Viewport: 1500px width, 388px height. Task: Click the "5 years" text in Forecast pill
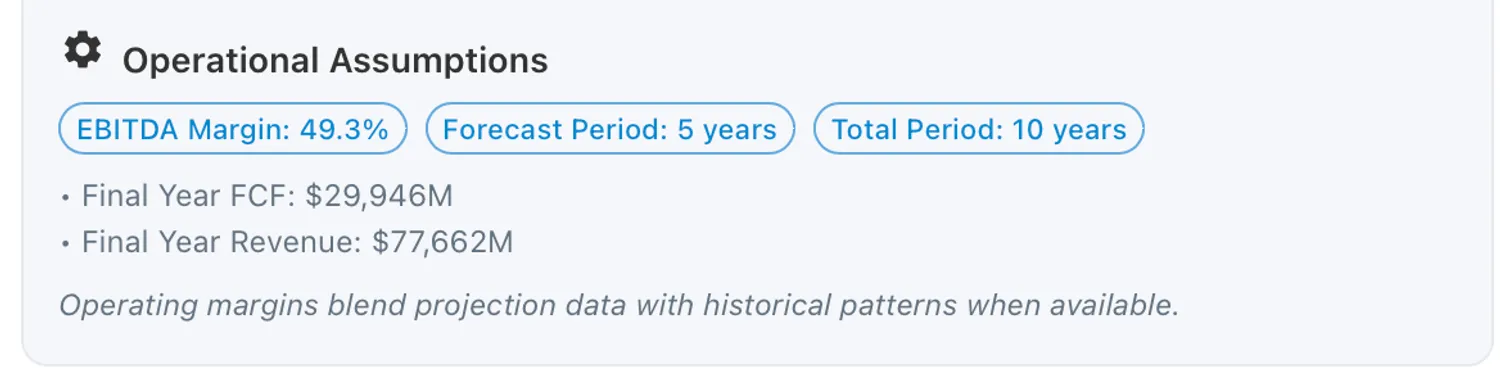coord(727,130)
